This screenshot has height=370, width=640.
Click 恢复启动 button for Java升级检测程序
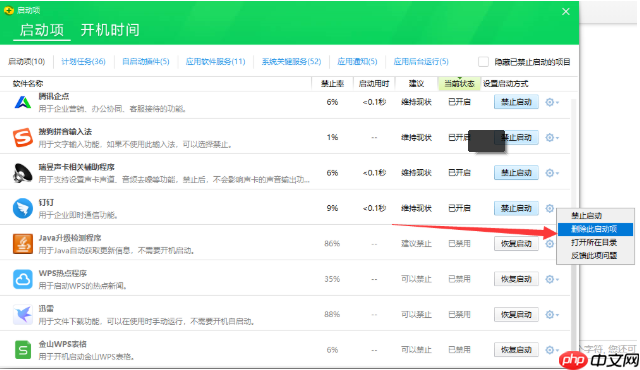(x=516, y=244)
